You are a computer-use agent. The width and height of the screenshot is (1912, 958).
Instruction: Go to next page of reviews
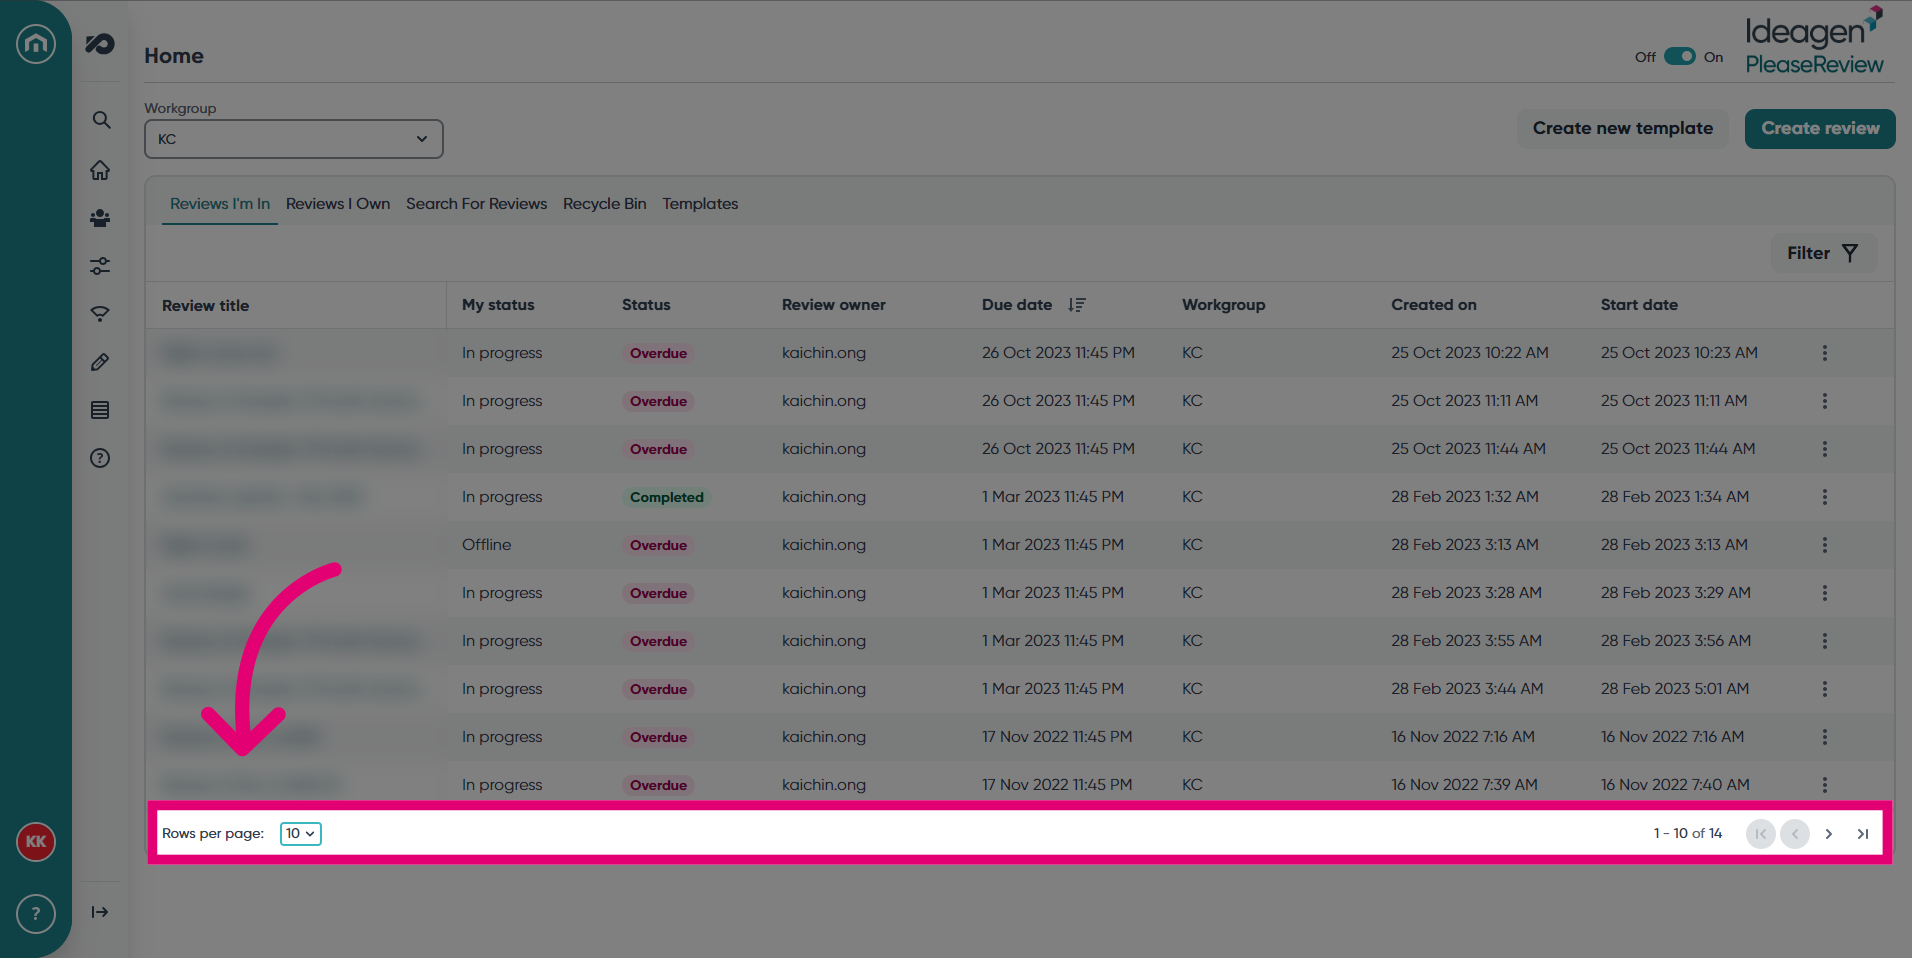[1829, 834]
